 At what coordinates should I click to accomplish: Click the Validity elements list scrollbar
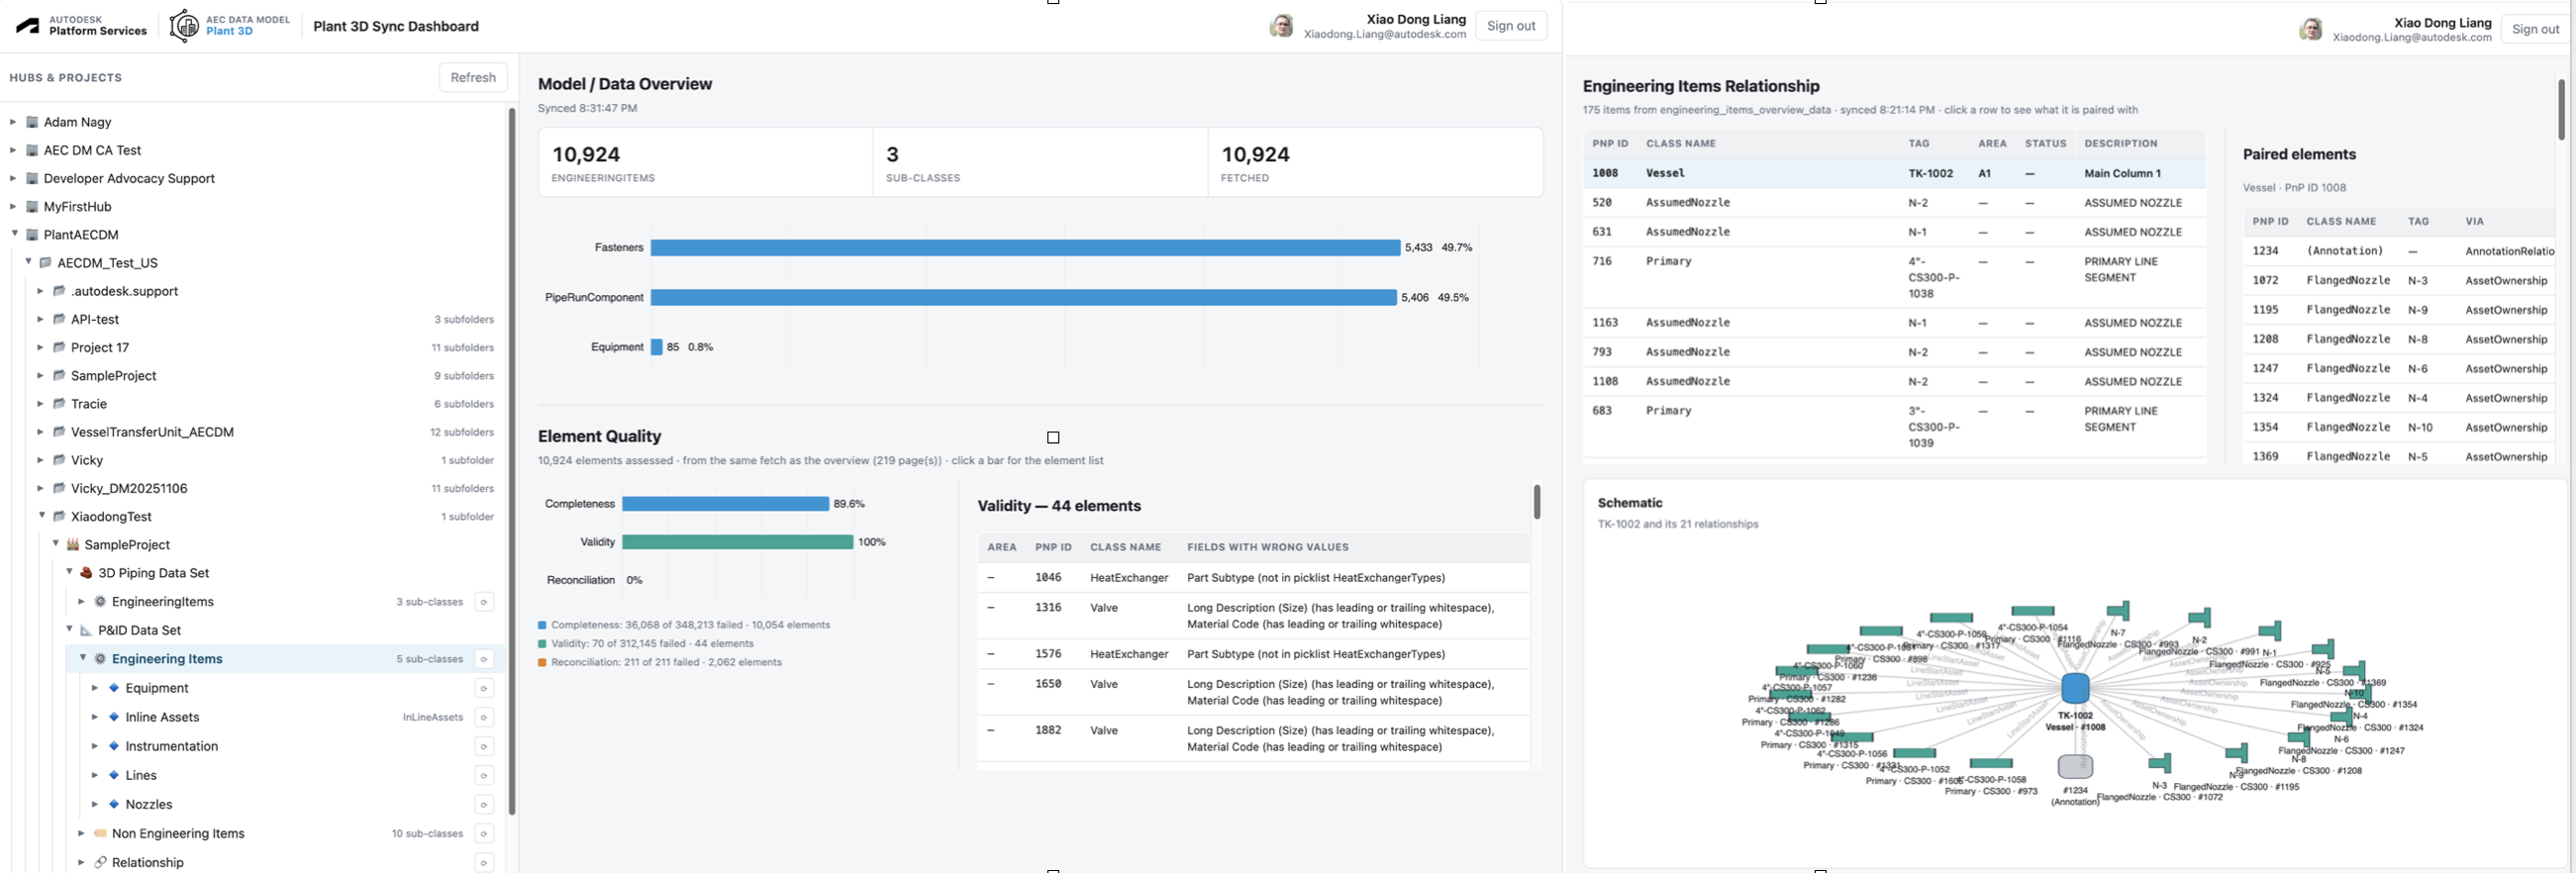(x=1537, y=502)
